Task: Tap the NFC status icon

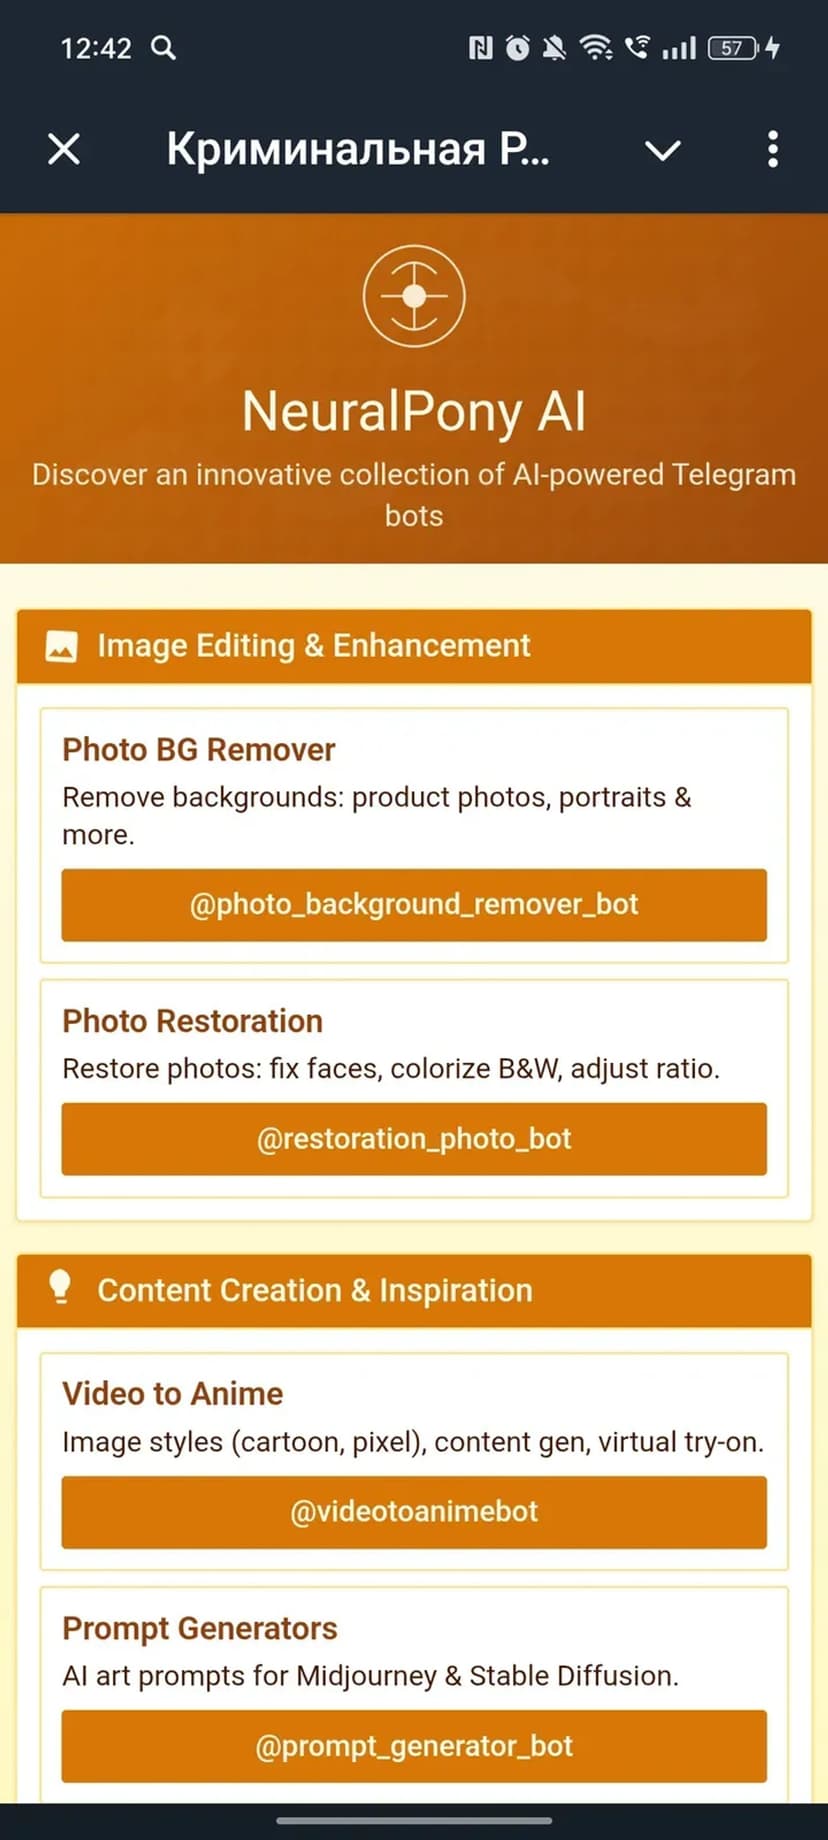Action: [481, 47]
